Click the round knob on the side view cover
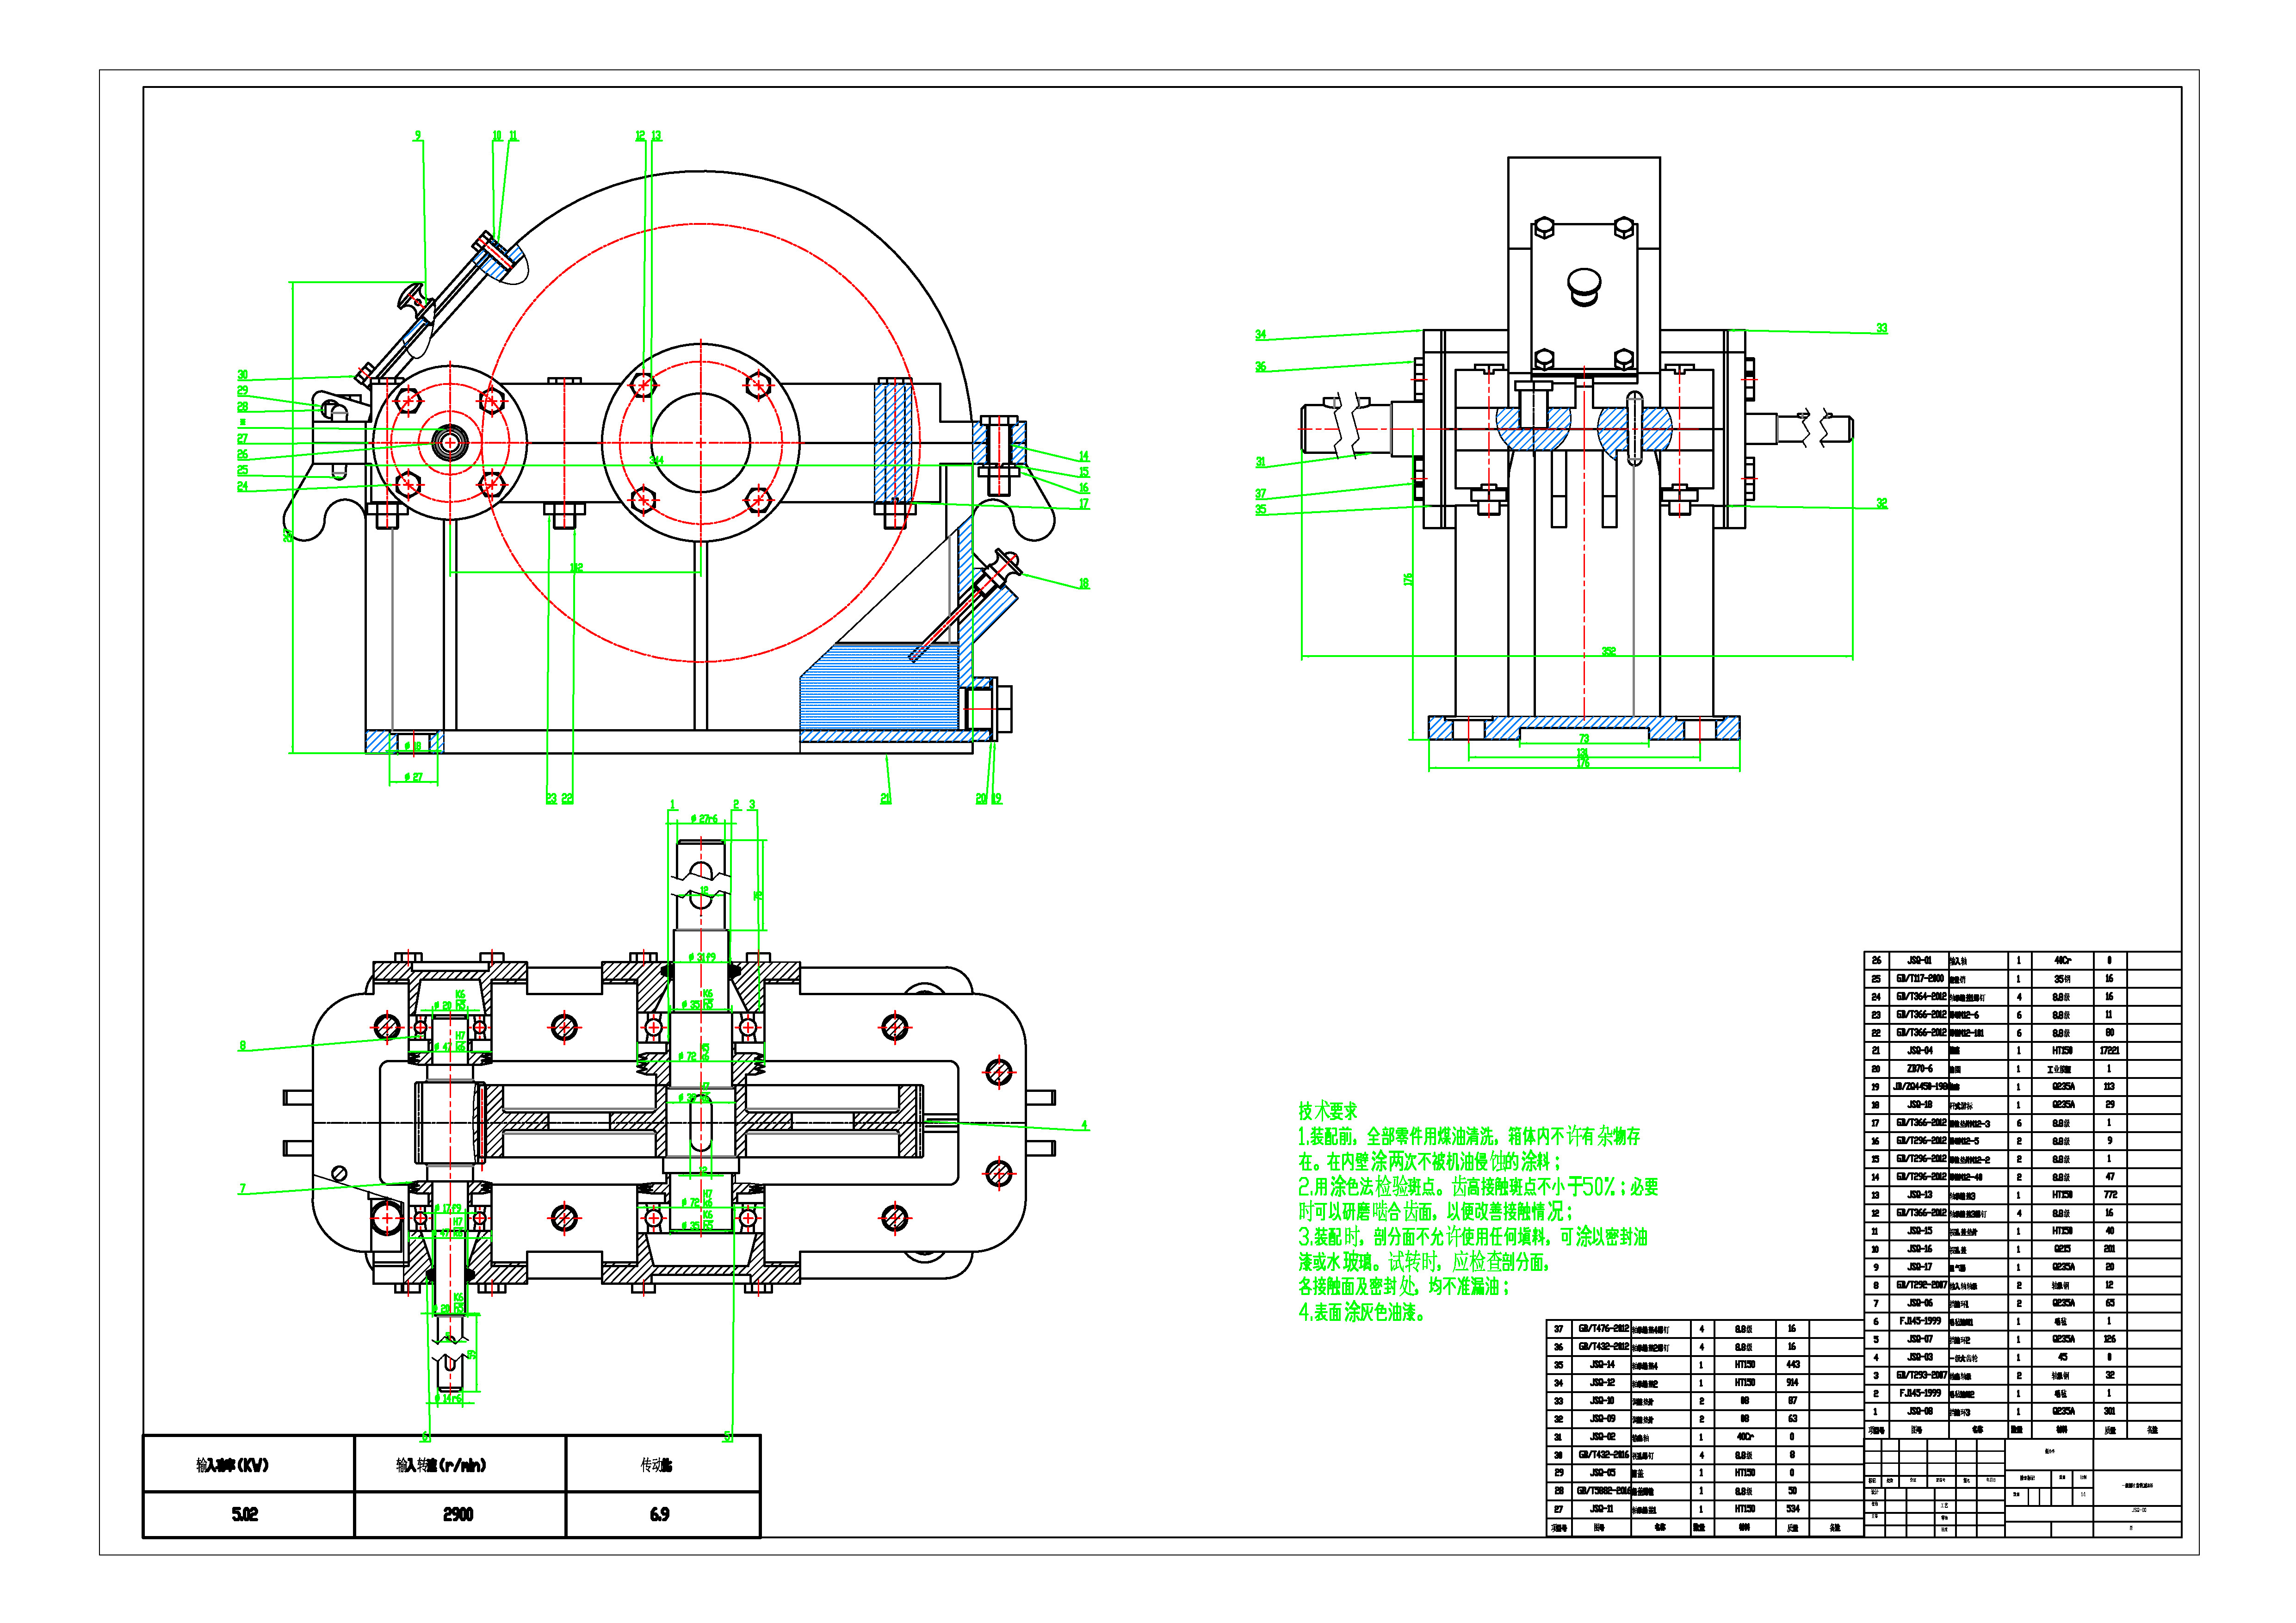 pyautogui.click(x=1584, y=284)
